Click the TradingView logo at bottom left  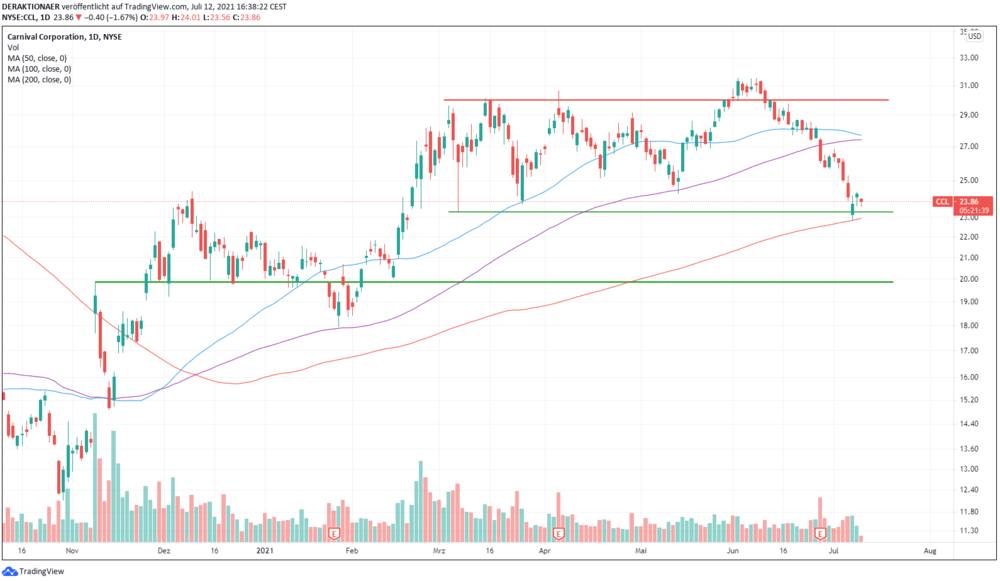tap(34, 571)
